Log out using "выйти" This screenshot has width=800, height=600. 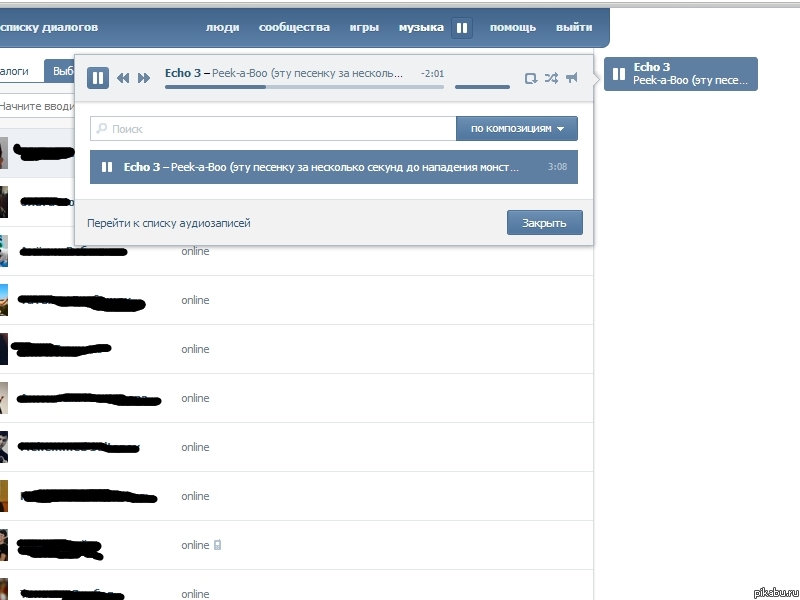(574, 28)
